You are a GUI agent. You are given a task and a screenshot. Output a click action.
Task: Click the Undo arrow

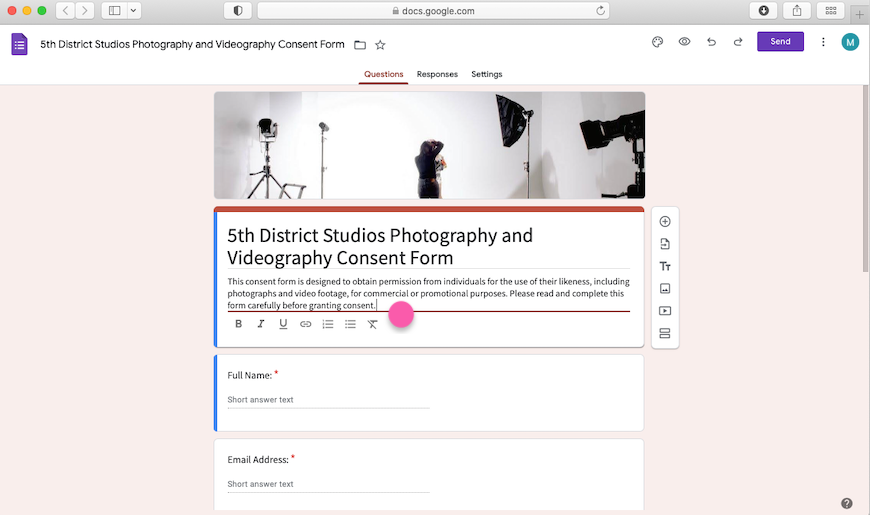coord(711,42)
